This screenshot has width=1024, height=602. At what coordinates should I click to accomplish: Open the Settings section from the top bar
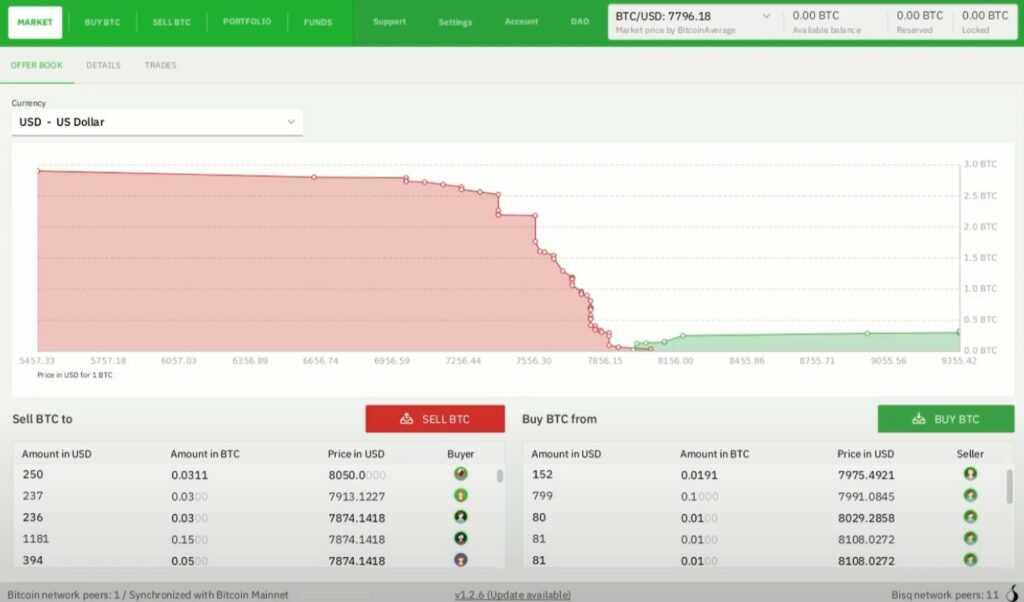click(455, 21)
